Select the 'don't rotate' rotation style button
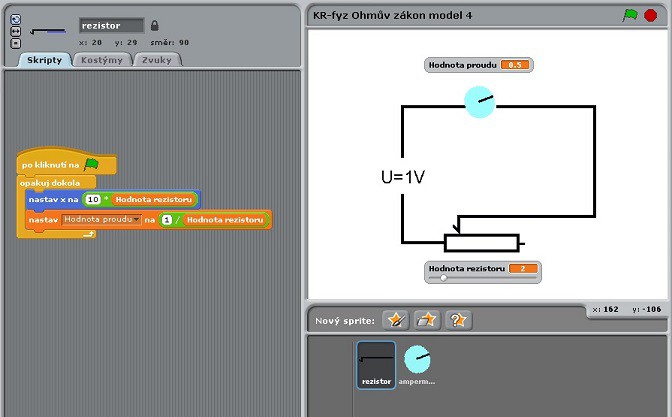Screen dimensions: 672x417 [14, 42]
